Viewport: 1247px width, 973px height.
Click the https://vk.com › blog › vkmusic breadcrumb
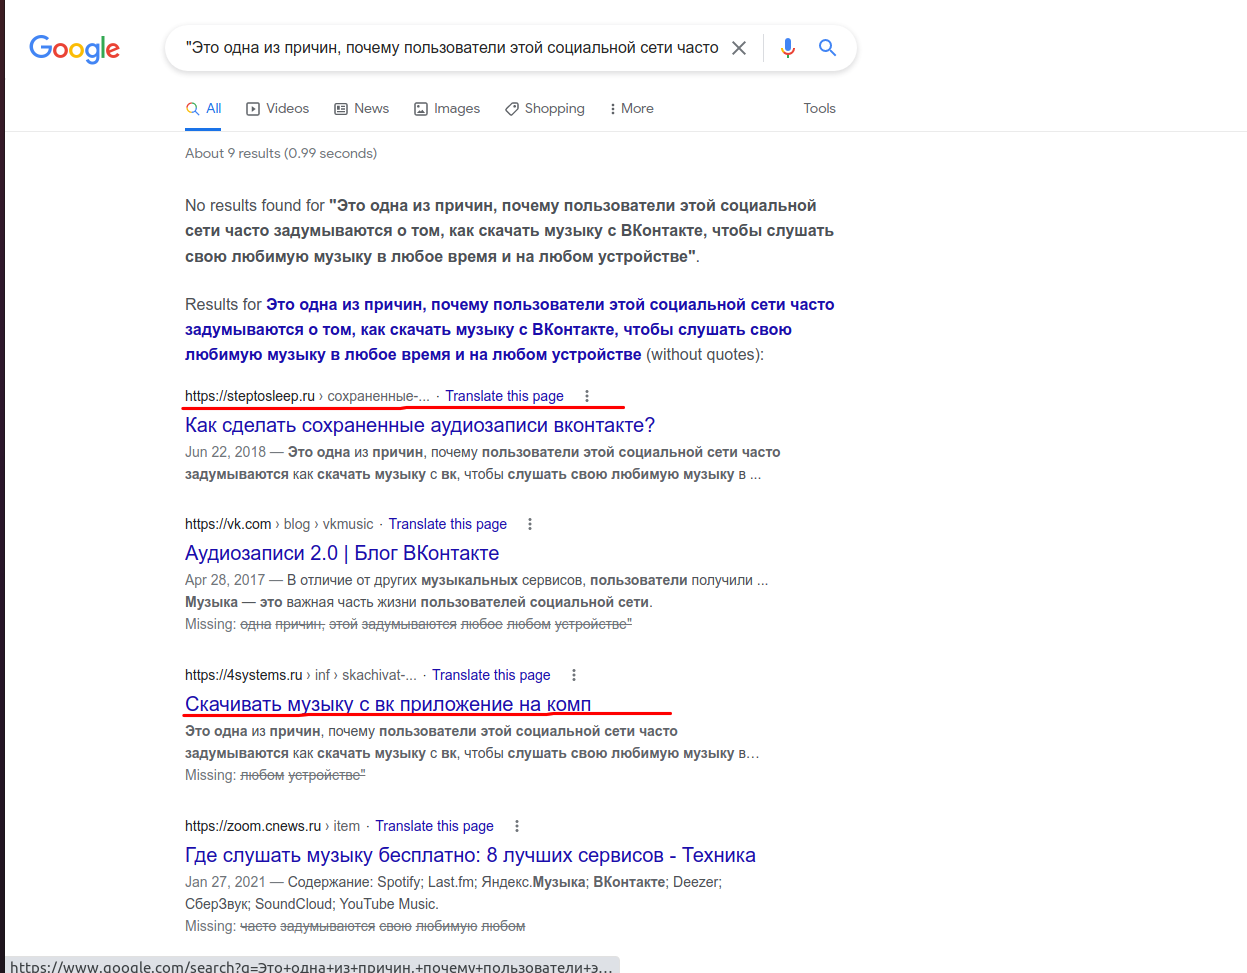[279, 524]
